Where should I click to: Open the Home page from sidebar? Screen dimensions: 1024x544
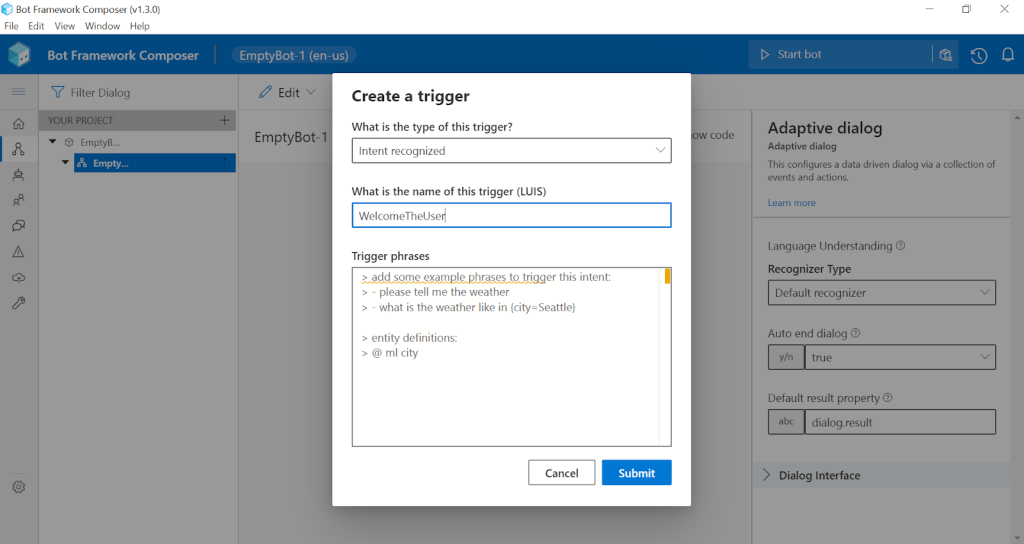pos(18,124)
